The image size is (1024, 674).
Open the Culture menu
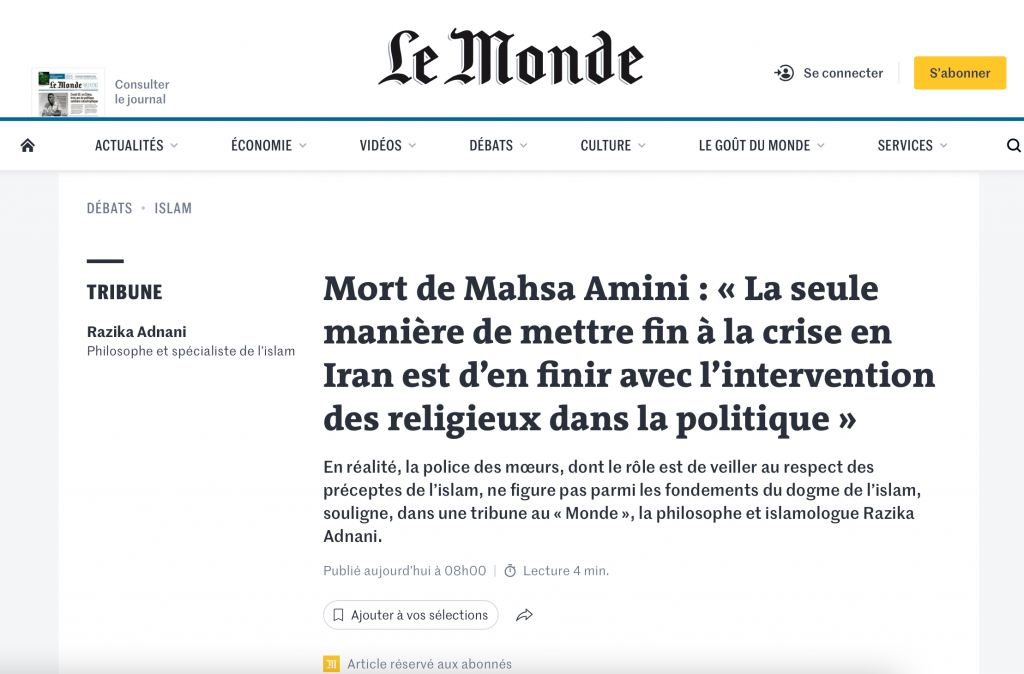click(613, 146)
